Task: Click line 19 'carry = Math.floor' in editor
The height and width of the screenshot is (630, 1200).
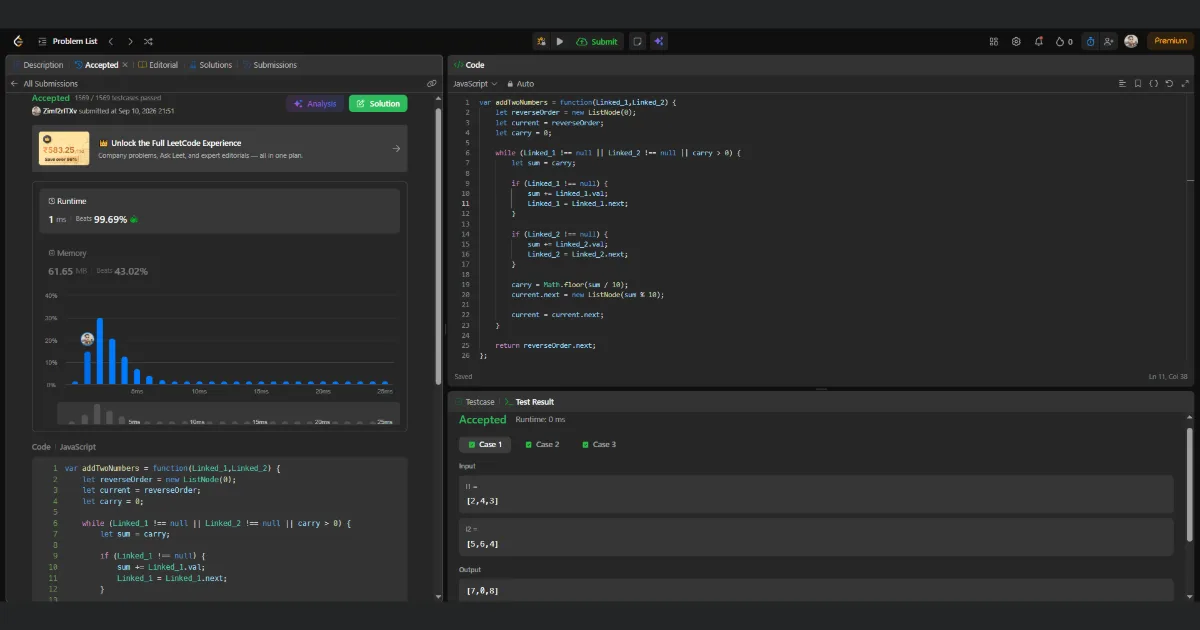Action: click(568, 284)
